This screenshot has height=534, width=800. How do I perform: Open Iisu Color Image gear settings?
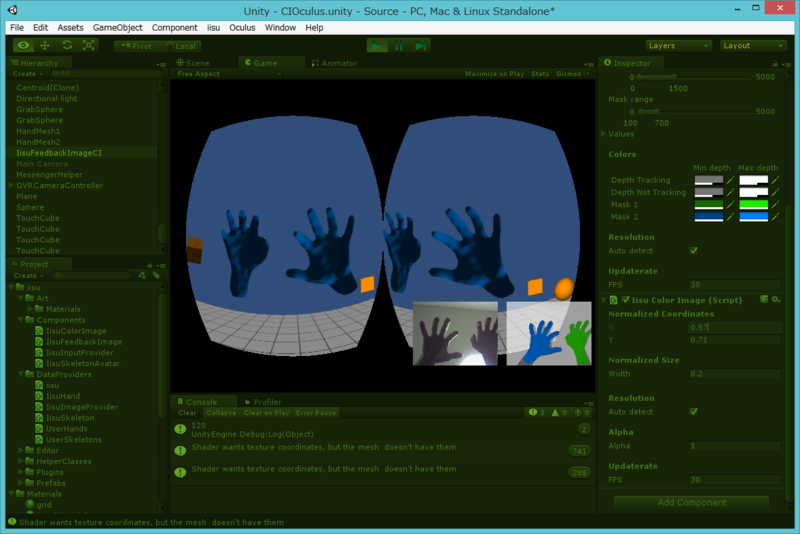776,300
